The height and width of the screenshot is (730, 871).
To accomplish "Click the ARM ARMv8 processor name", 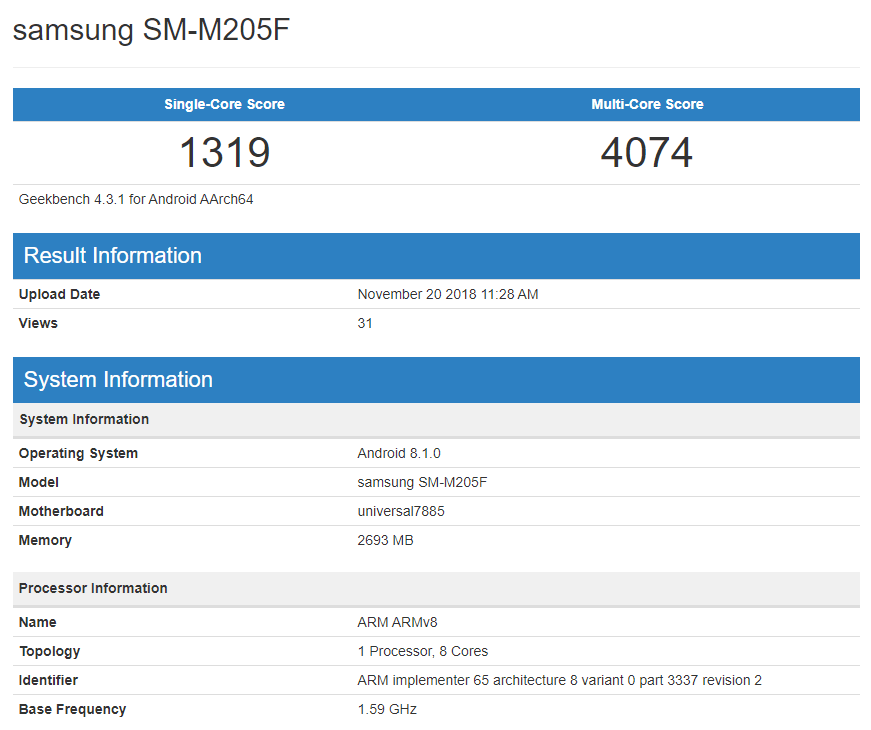I will pos(397,622).
